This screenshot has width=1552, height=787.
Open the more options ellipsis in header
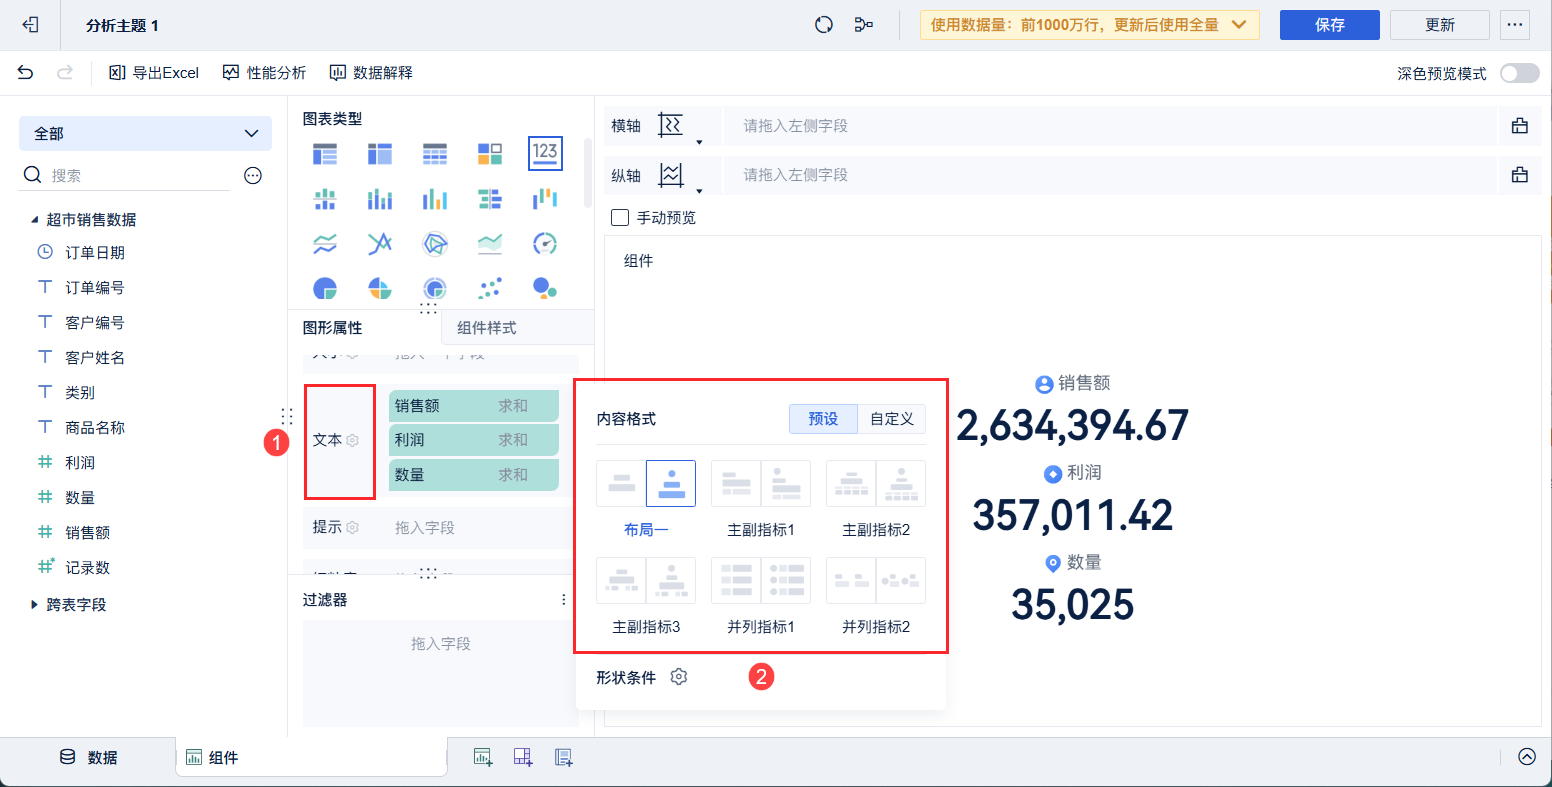click(x=1515, y=25)
